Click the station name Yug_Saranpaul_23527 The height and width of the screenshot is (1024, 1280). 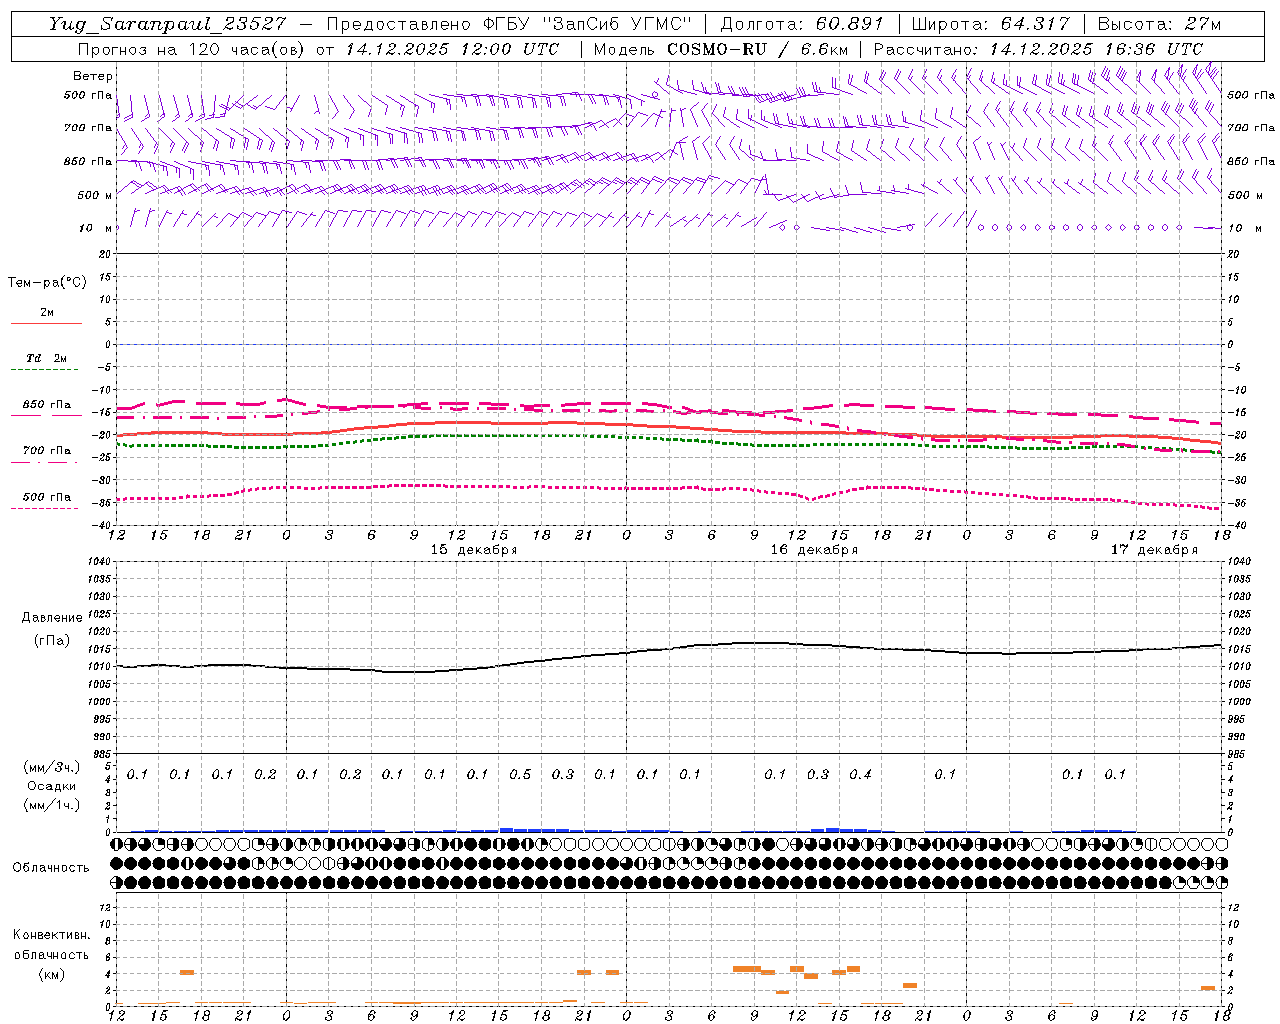pyautogui.click(x=168, y=24)
